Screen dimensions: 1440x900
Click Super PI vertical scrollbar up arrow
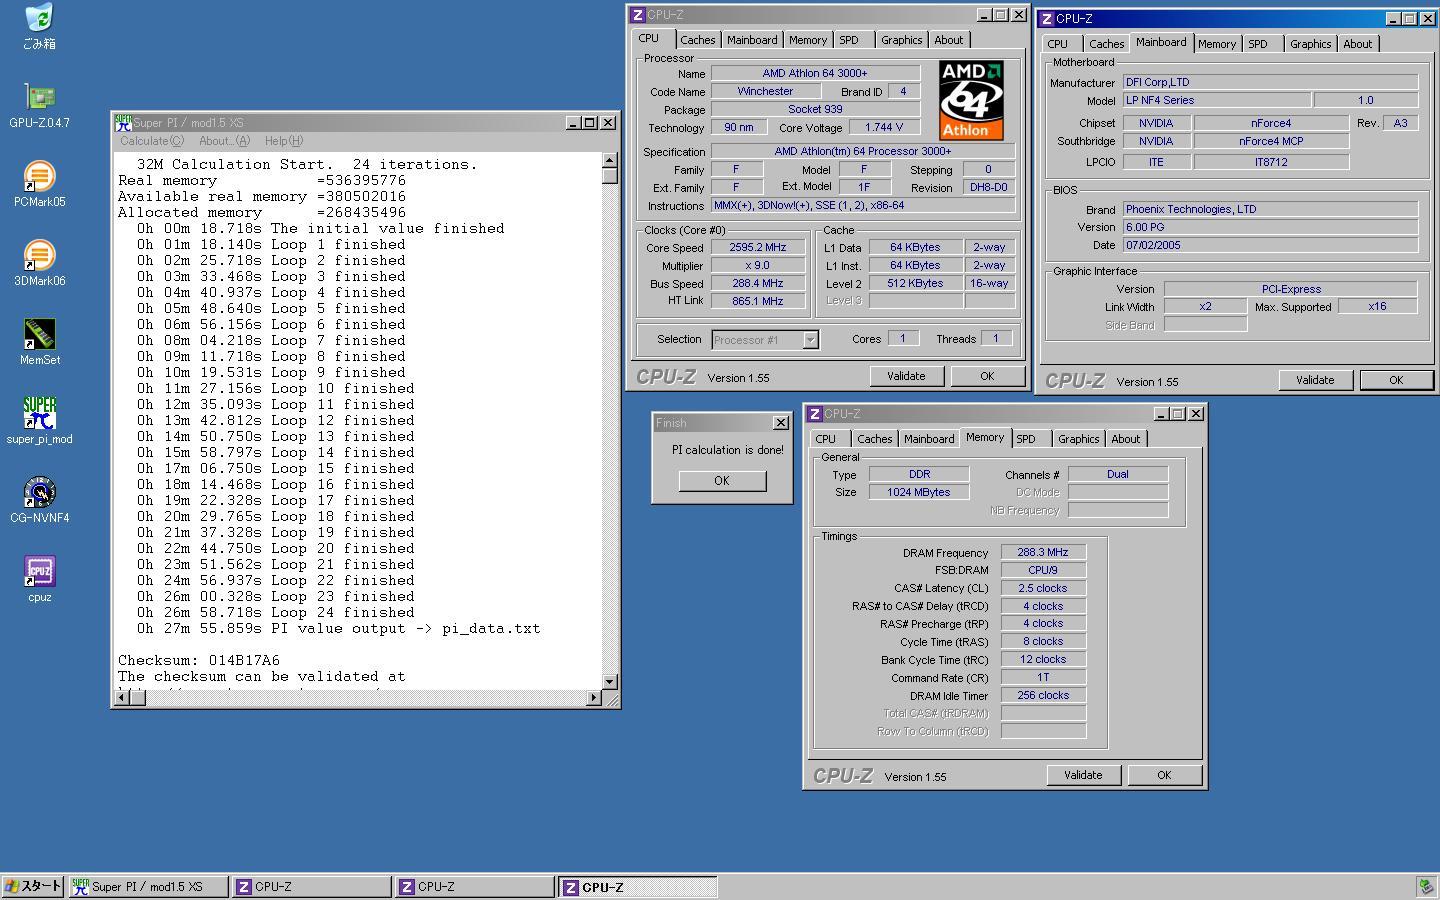pyautogui.click(x=610, y=160)
